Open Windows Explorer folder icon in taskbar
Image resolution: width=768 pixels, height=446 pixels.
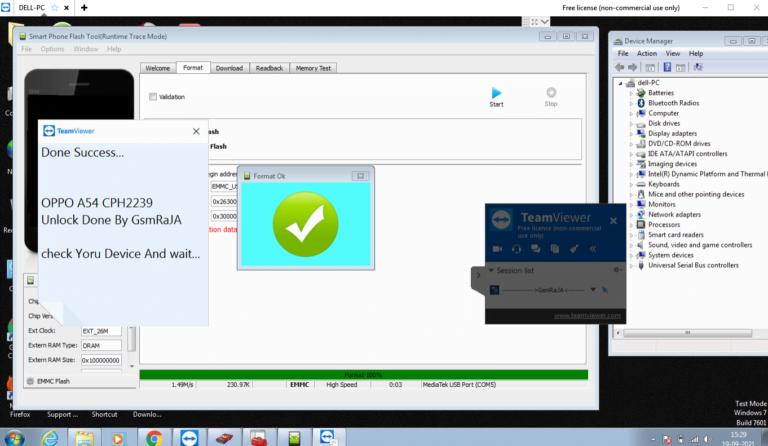point(84,438)
